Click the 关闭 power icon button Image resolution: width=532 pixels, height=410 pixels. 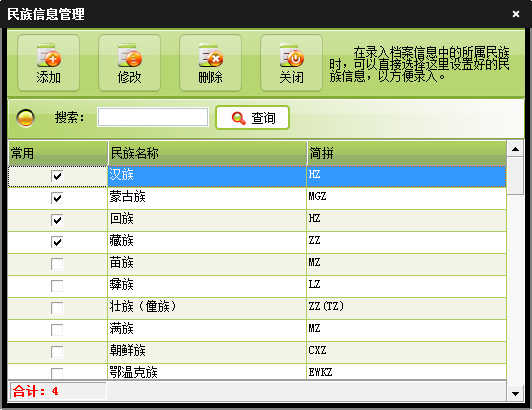point(291,63)
